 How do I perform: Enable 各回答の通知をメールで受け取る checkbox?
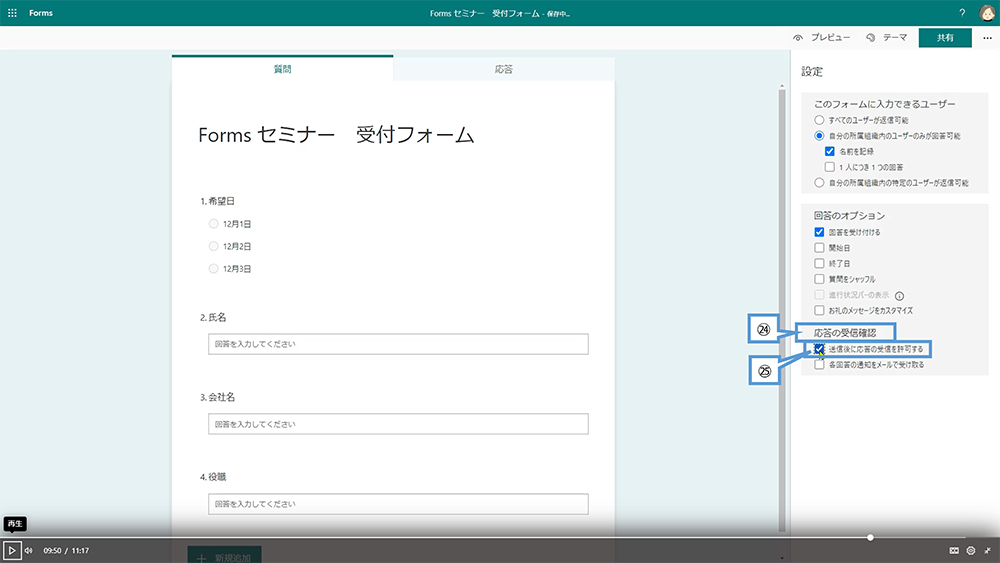point(820,365)
